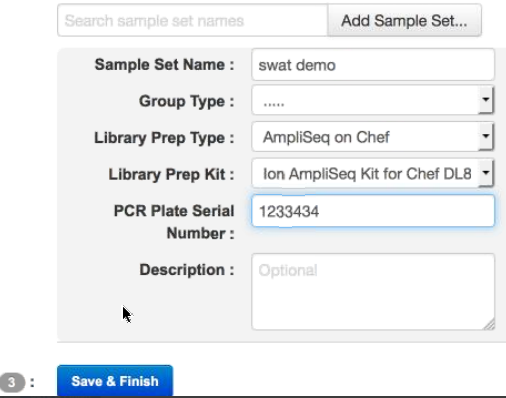
Task: Click the PCR Plate Serial Number label
Action: click(x=174, y=222)
